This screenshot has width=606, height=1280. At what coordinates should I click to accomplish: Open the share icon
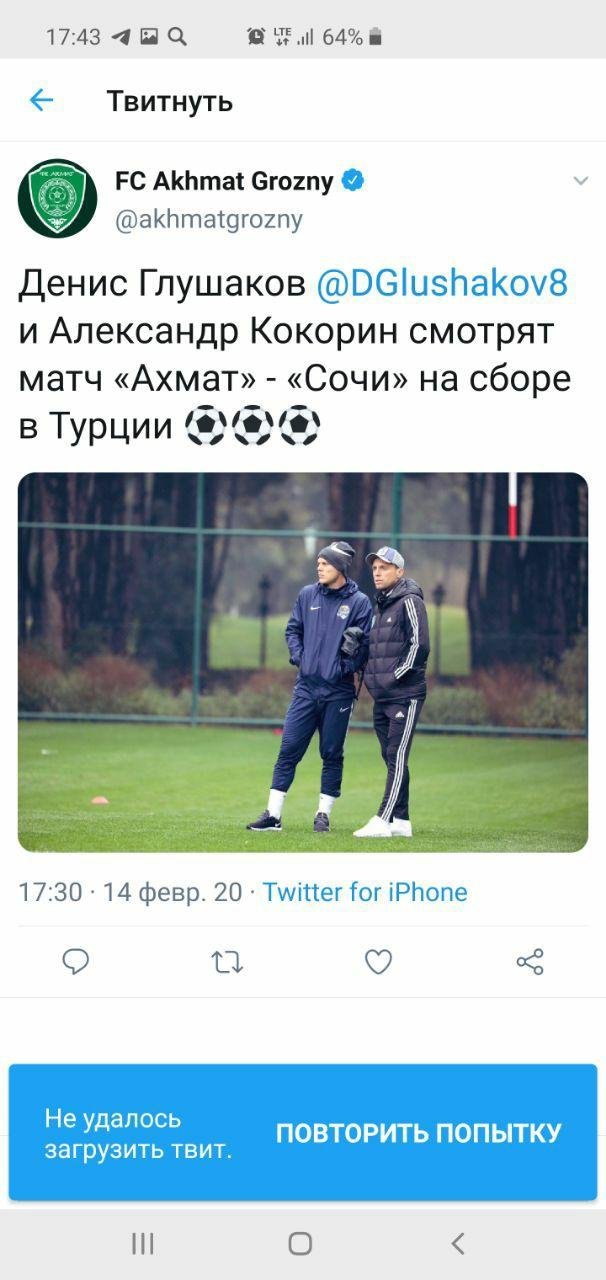point(530,962)
